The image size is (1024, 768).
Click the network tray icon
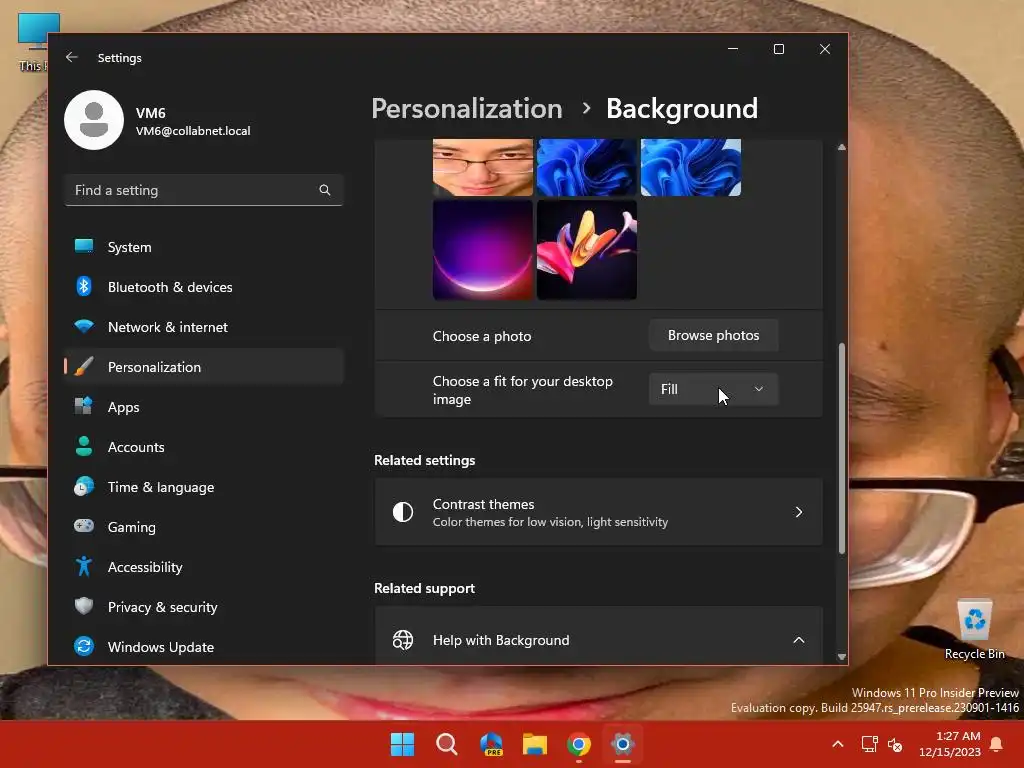tap(869, 744)
